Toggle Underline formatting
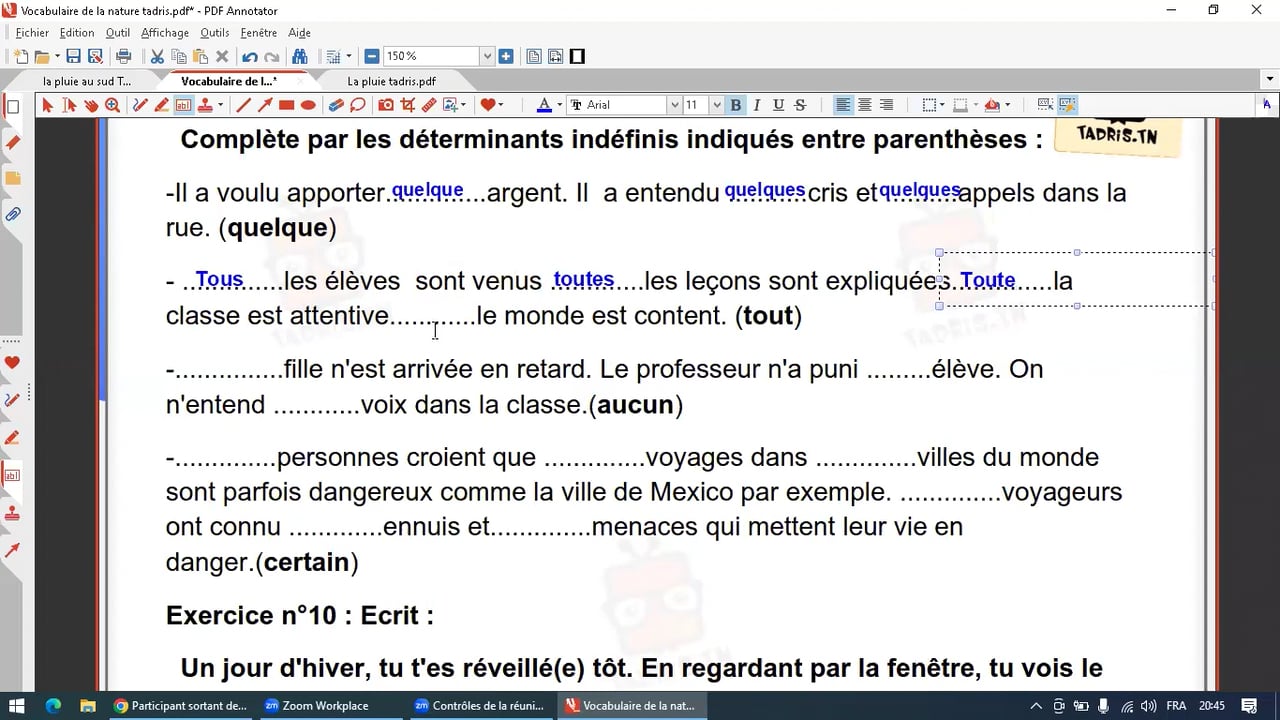The width and height of the screenshot is (1280, 720). 778,105
